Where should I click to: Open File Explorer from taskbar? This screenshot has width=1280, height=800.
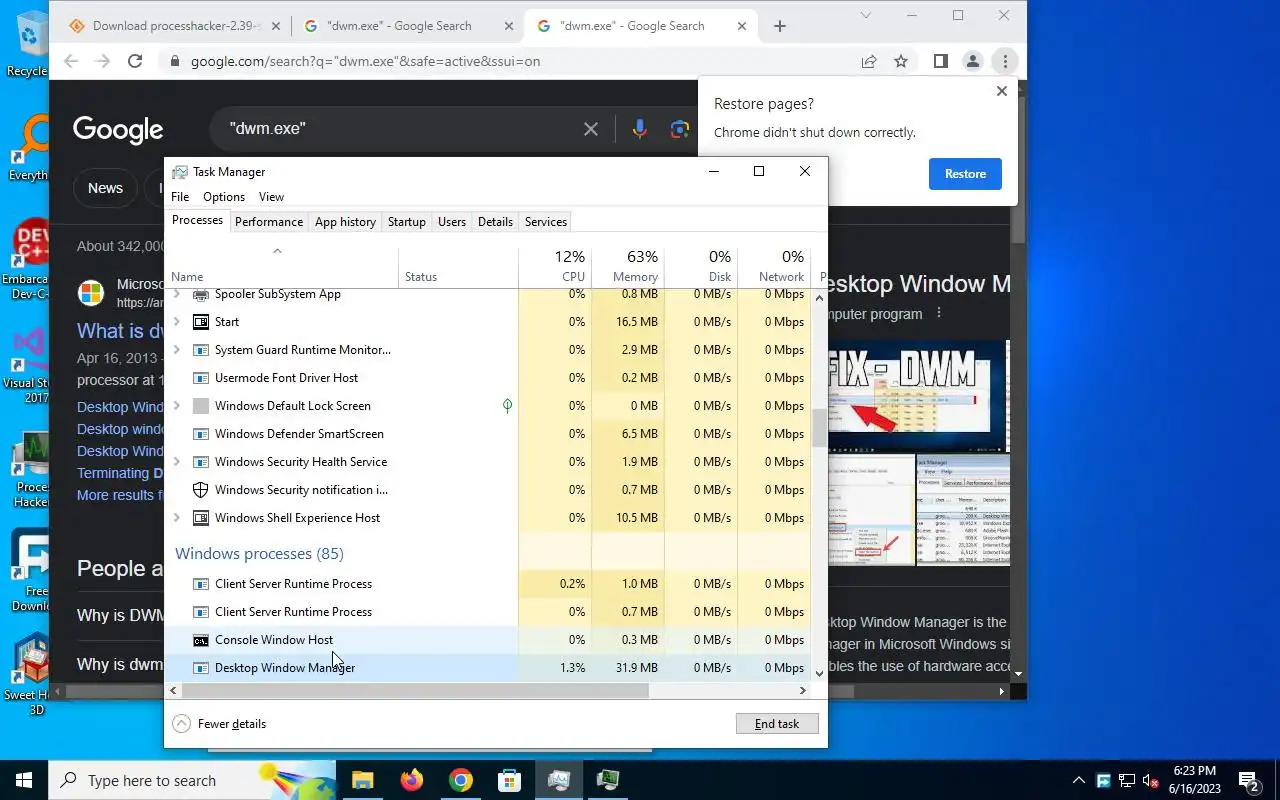[362, 780]
